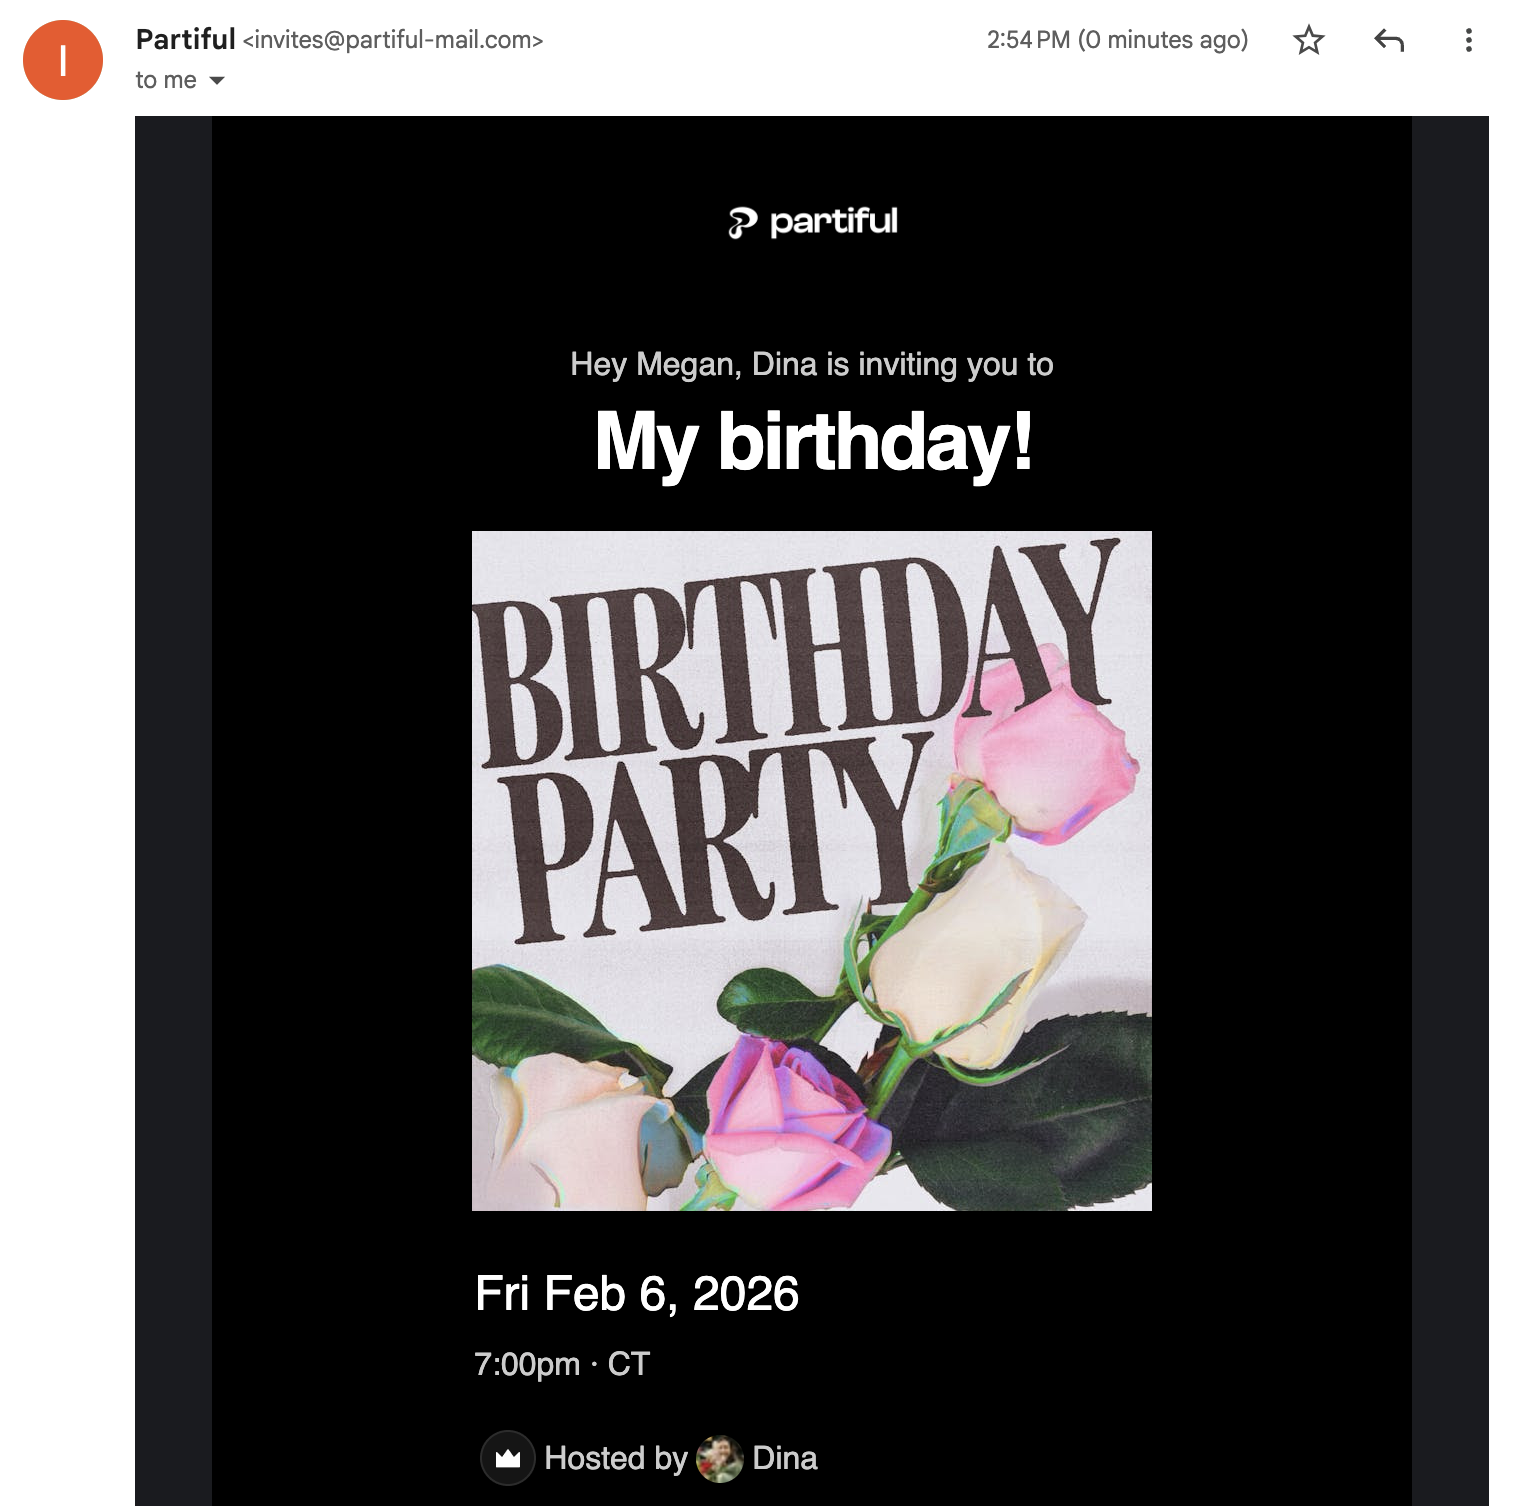Click the event date Fri Feb 6, 2026

pos(637,1294)
